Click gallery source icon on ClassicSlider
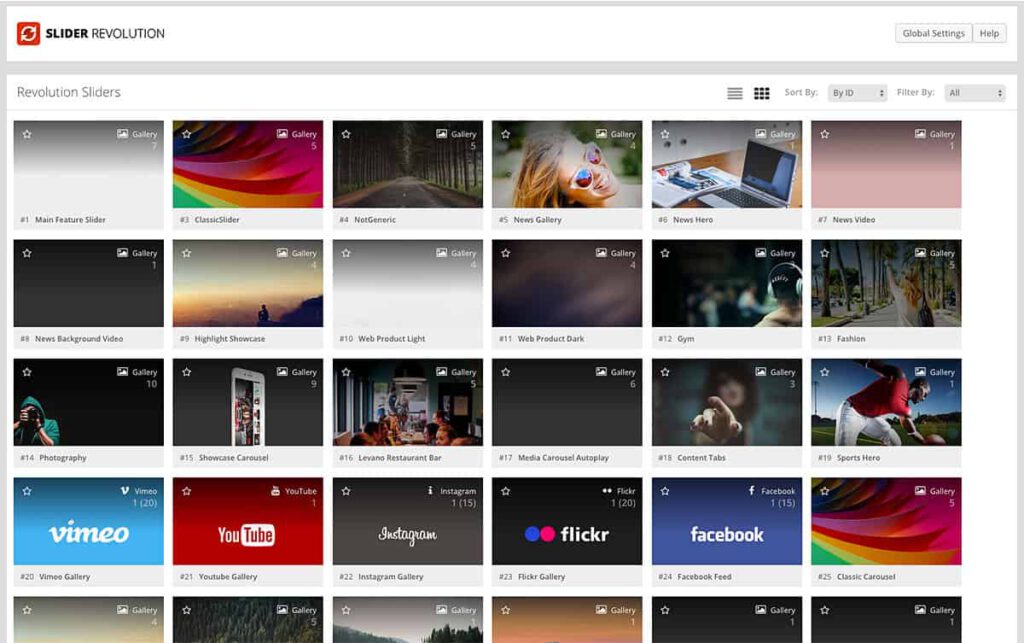 pyautogui.click(x=282, y=133)
